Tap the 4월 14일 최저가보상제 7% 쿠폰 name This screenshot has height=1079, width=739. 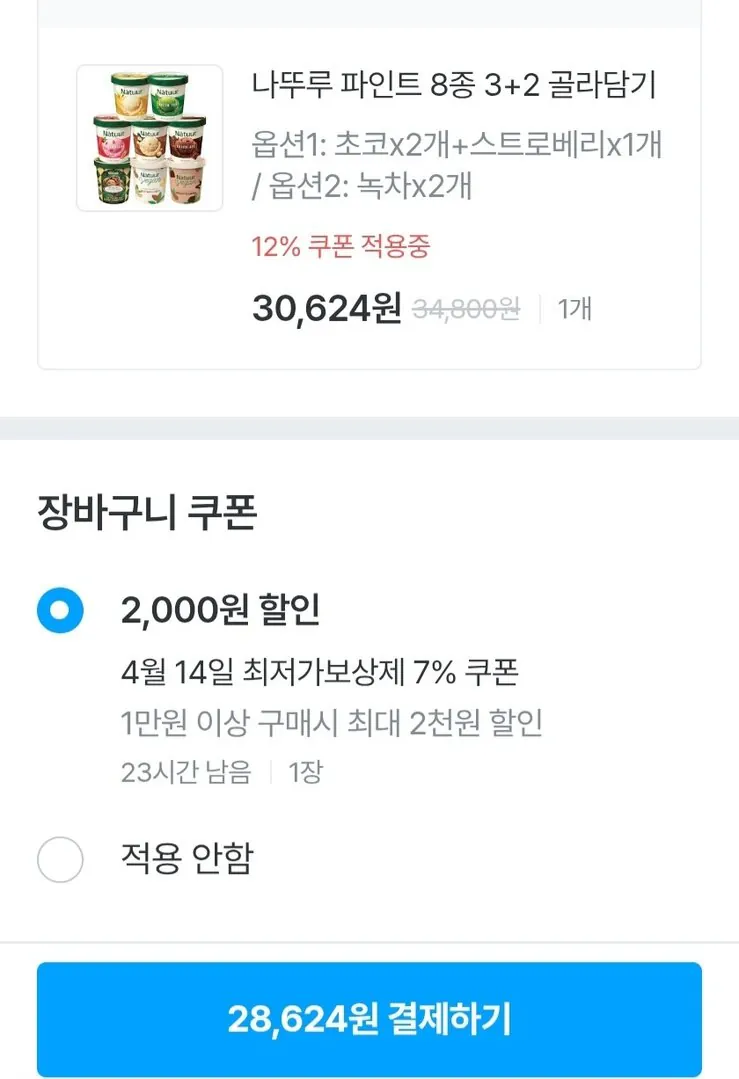tap(319, 671)
